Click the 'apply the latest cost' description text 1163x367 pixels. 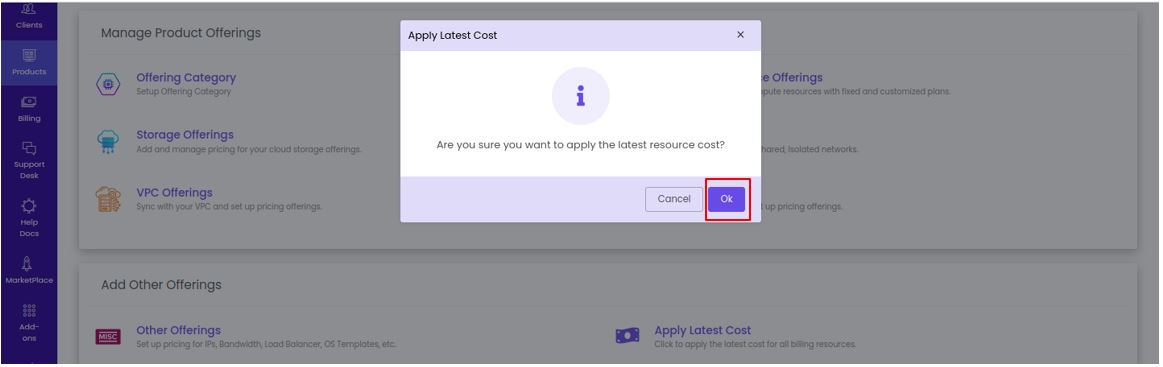[755, 345]
